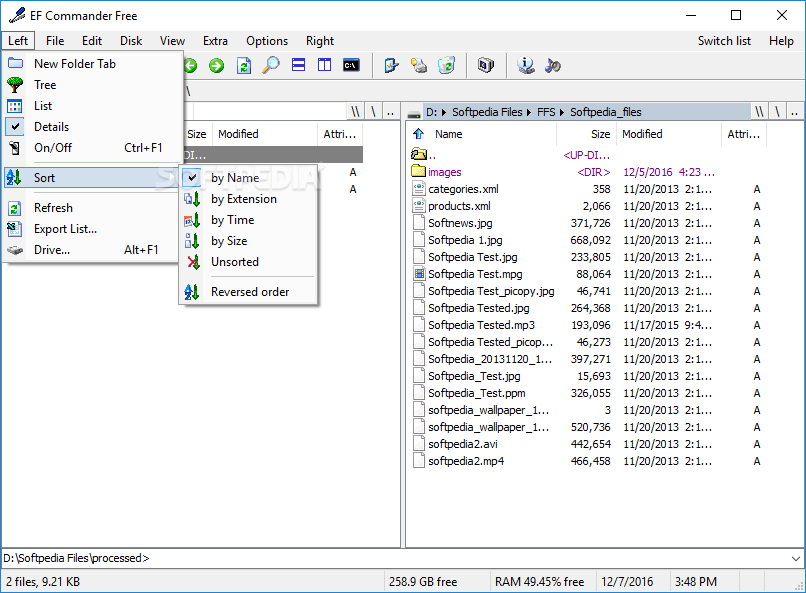Click the edit file toolbar icon
This screenshot has width=806, height=593.
point(391,65)
